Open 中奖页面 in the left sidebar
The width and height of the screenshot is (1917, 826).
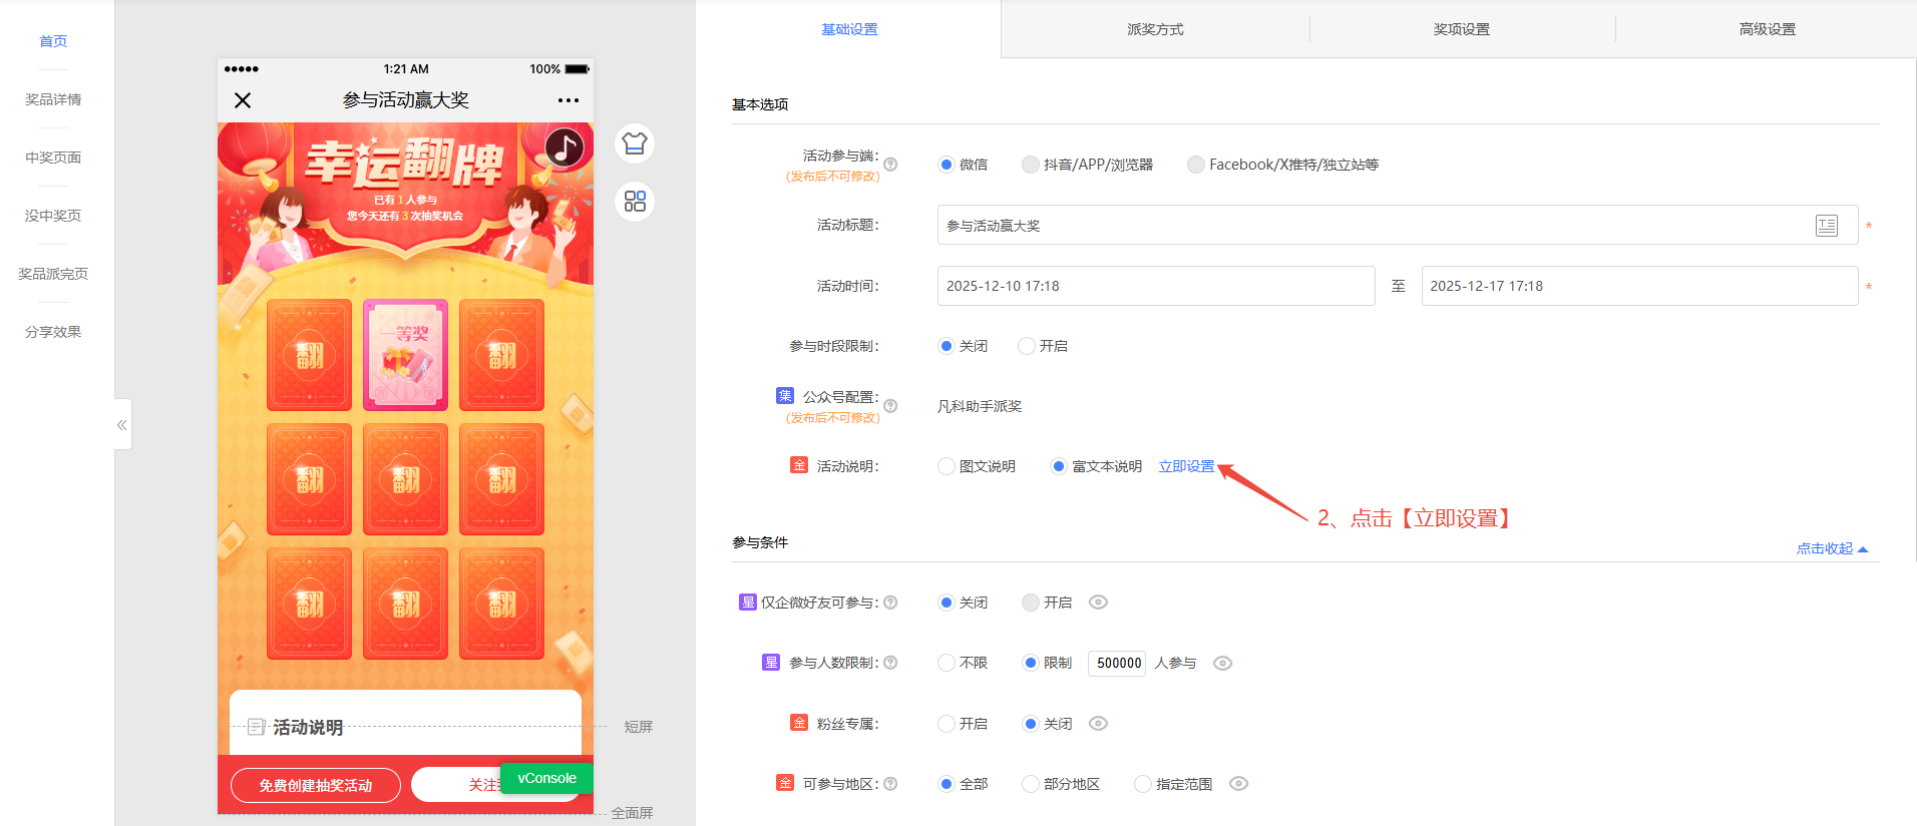tap(53, 157)
